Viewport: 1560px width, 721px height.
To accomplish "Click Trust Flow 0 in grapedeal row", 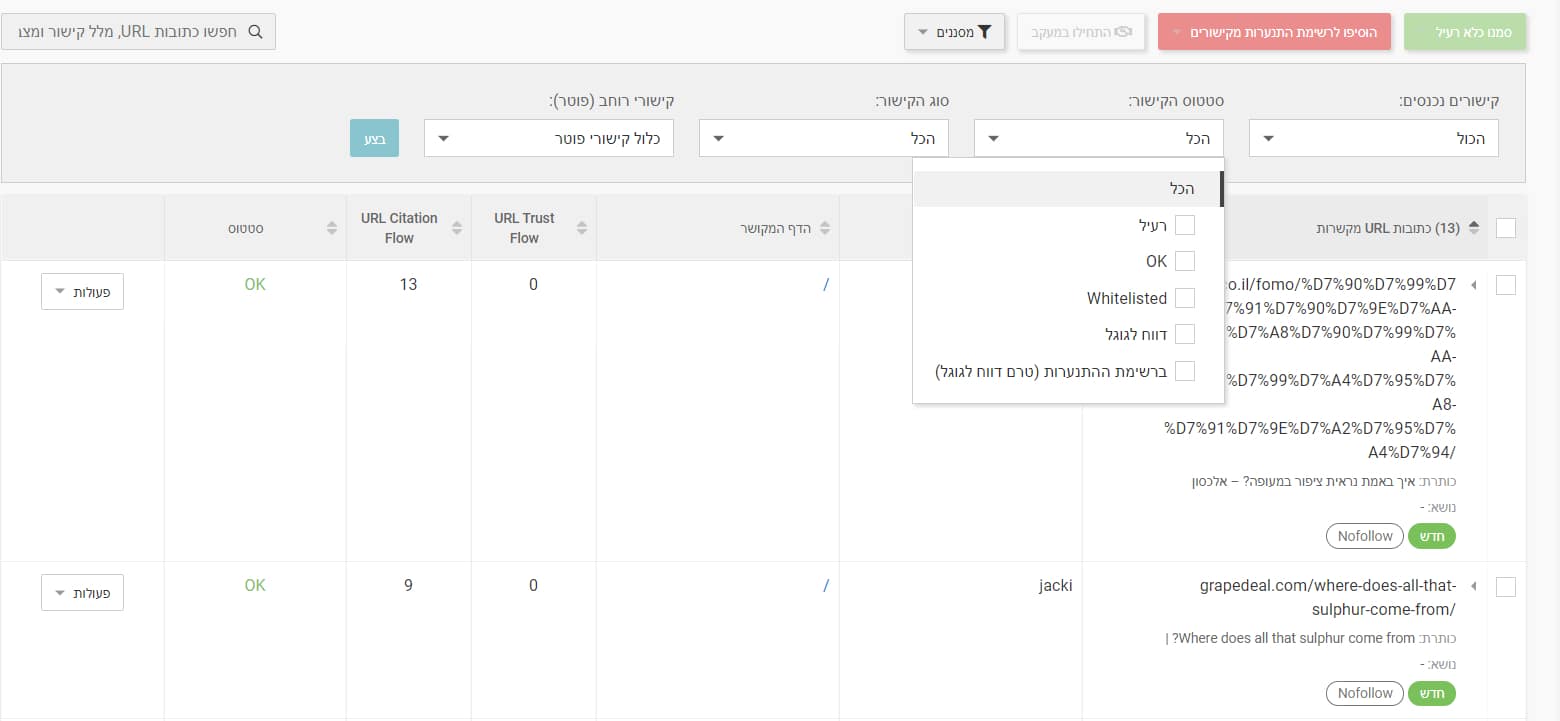I will pos(533,585).
